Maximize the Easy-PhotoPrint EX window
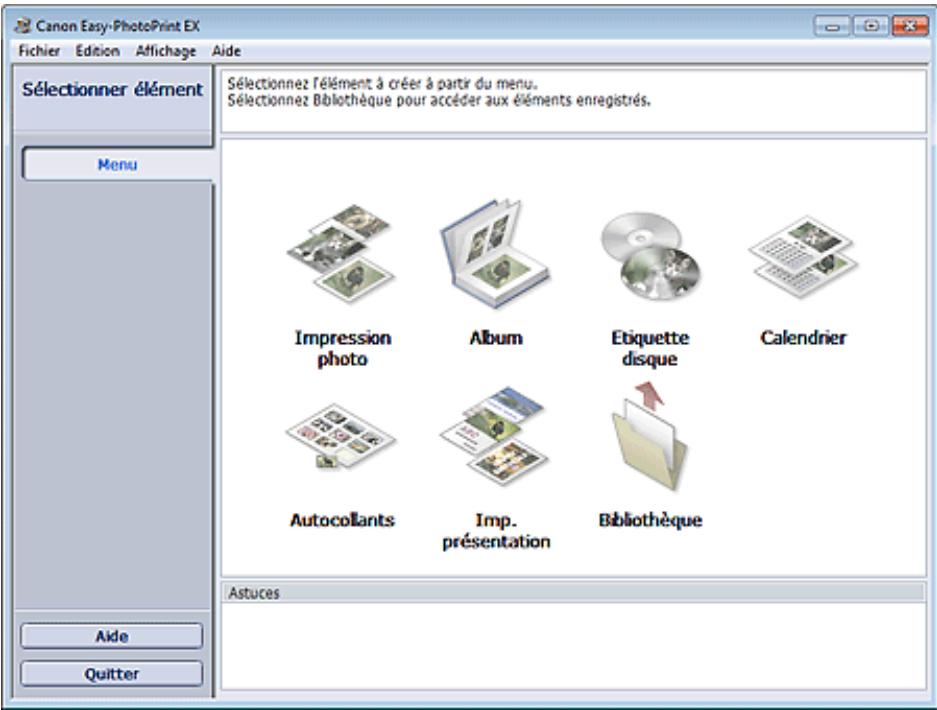 pyautogui.click(x=871, y=26)
